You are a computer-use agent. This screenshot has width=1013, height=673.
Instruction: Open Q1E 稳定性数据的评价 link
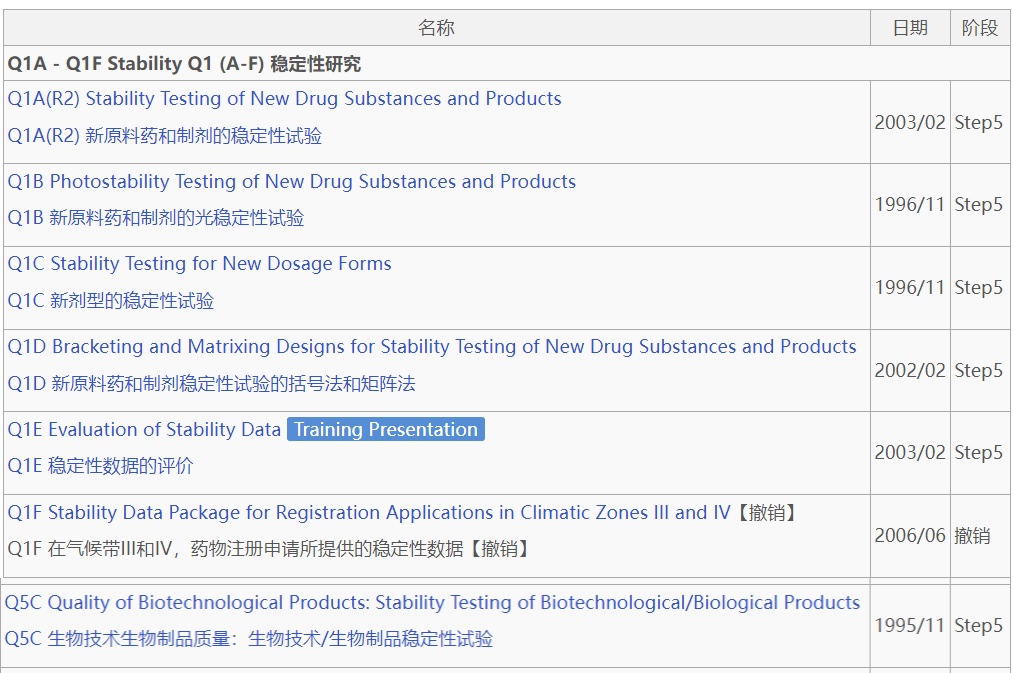click(101, 466)
